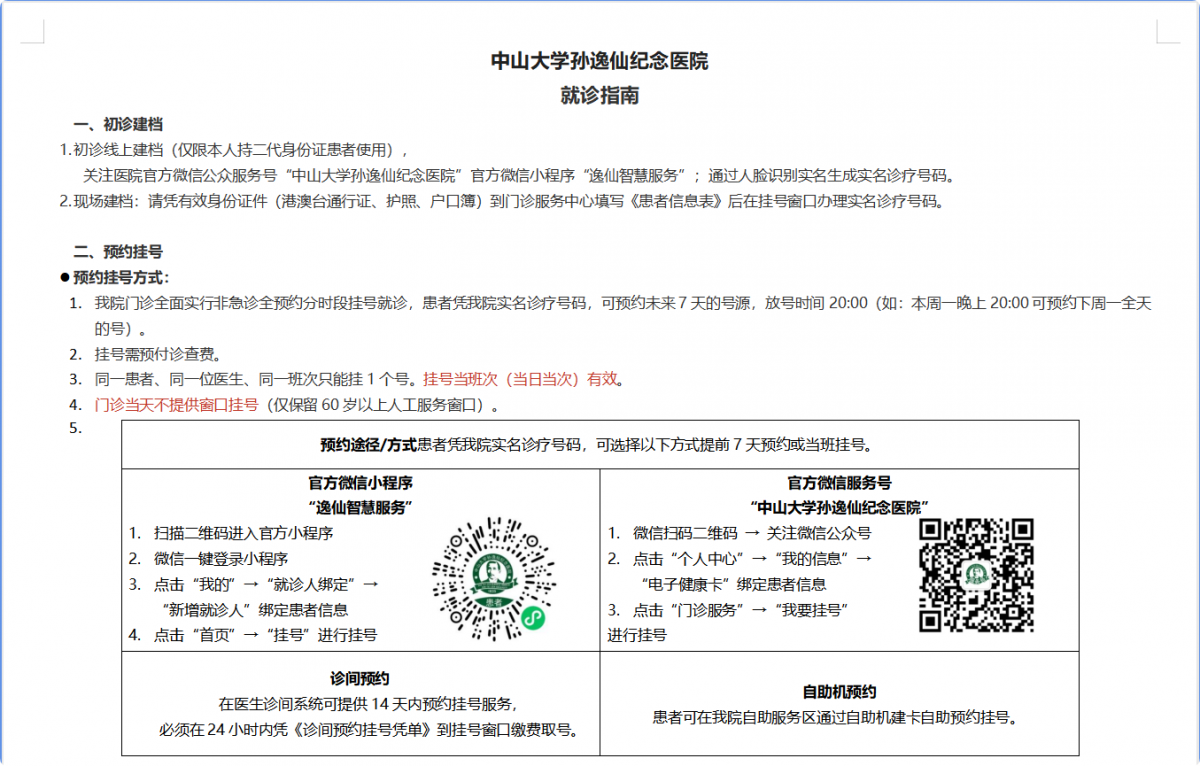Click the line mentioning 《诊间预约挂号凭单》
The height and width of the screenshot is (766, 1200).
pyautogui.click(x=369, y=730)
